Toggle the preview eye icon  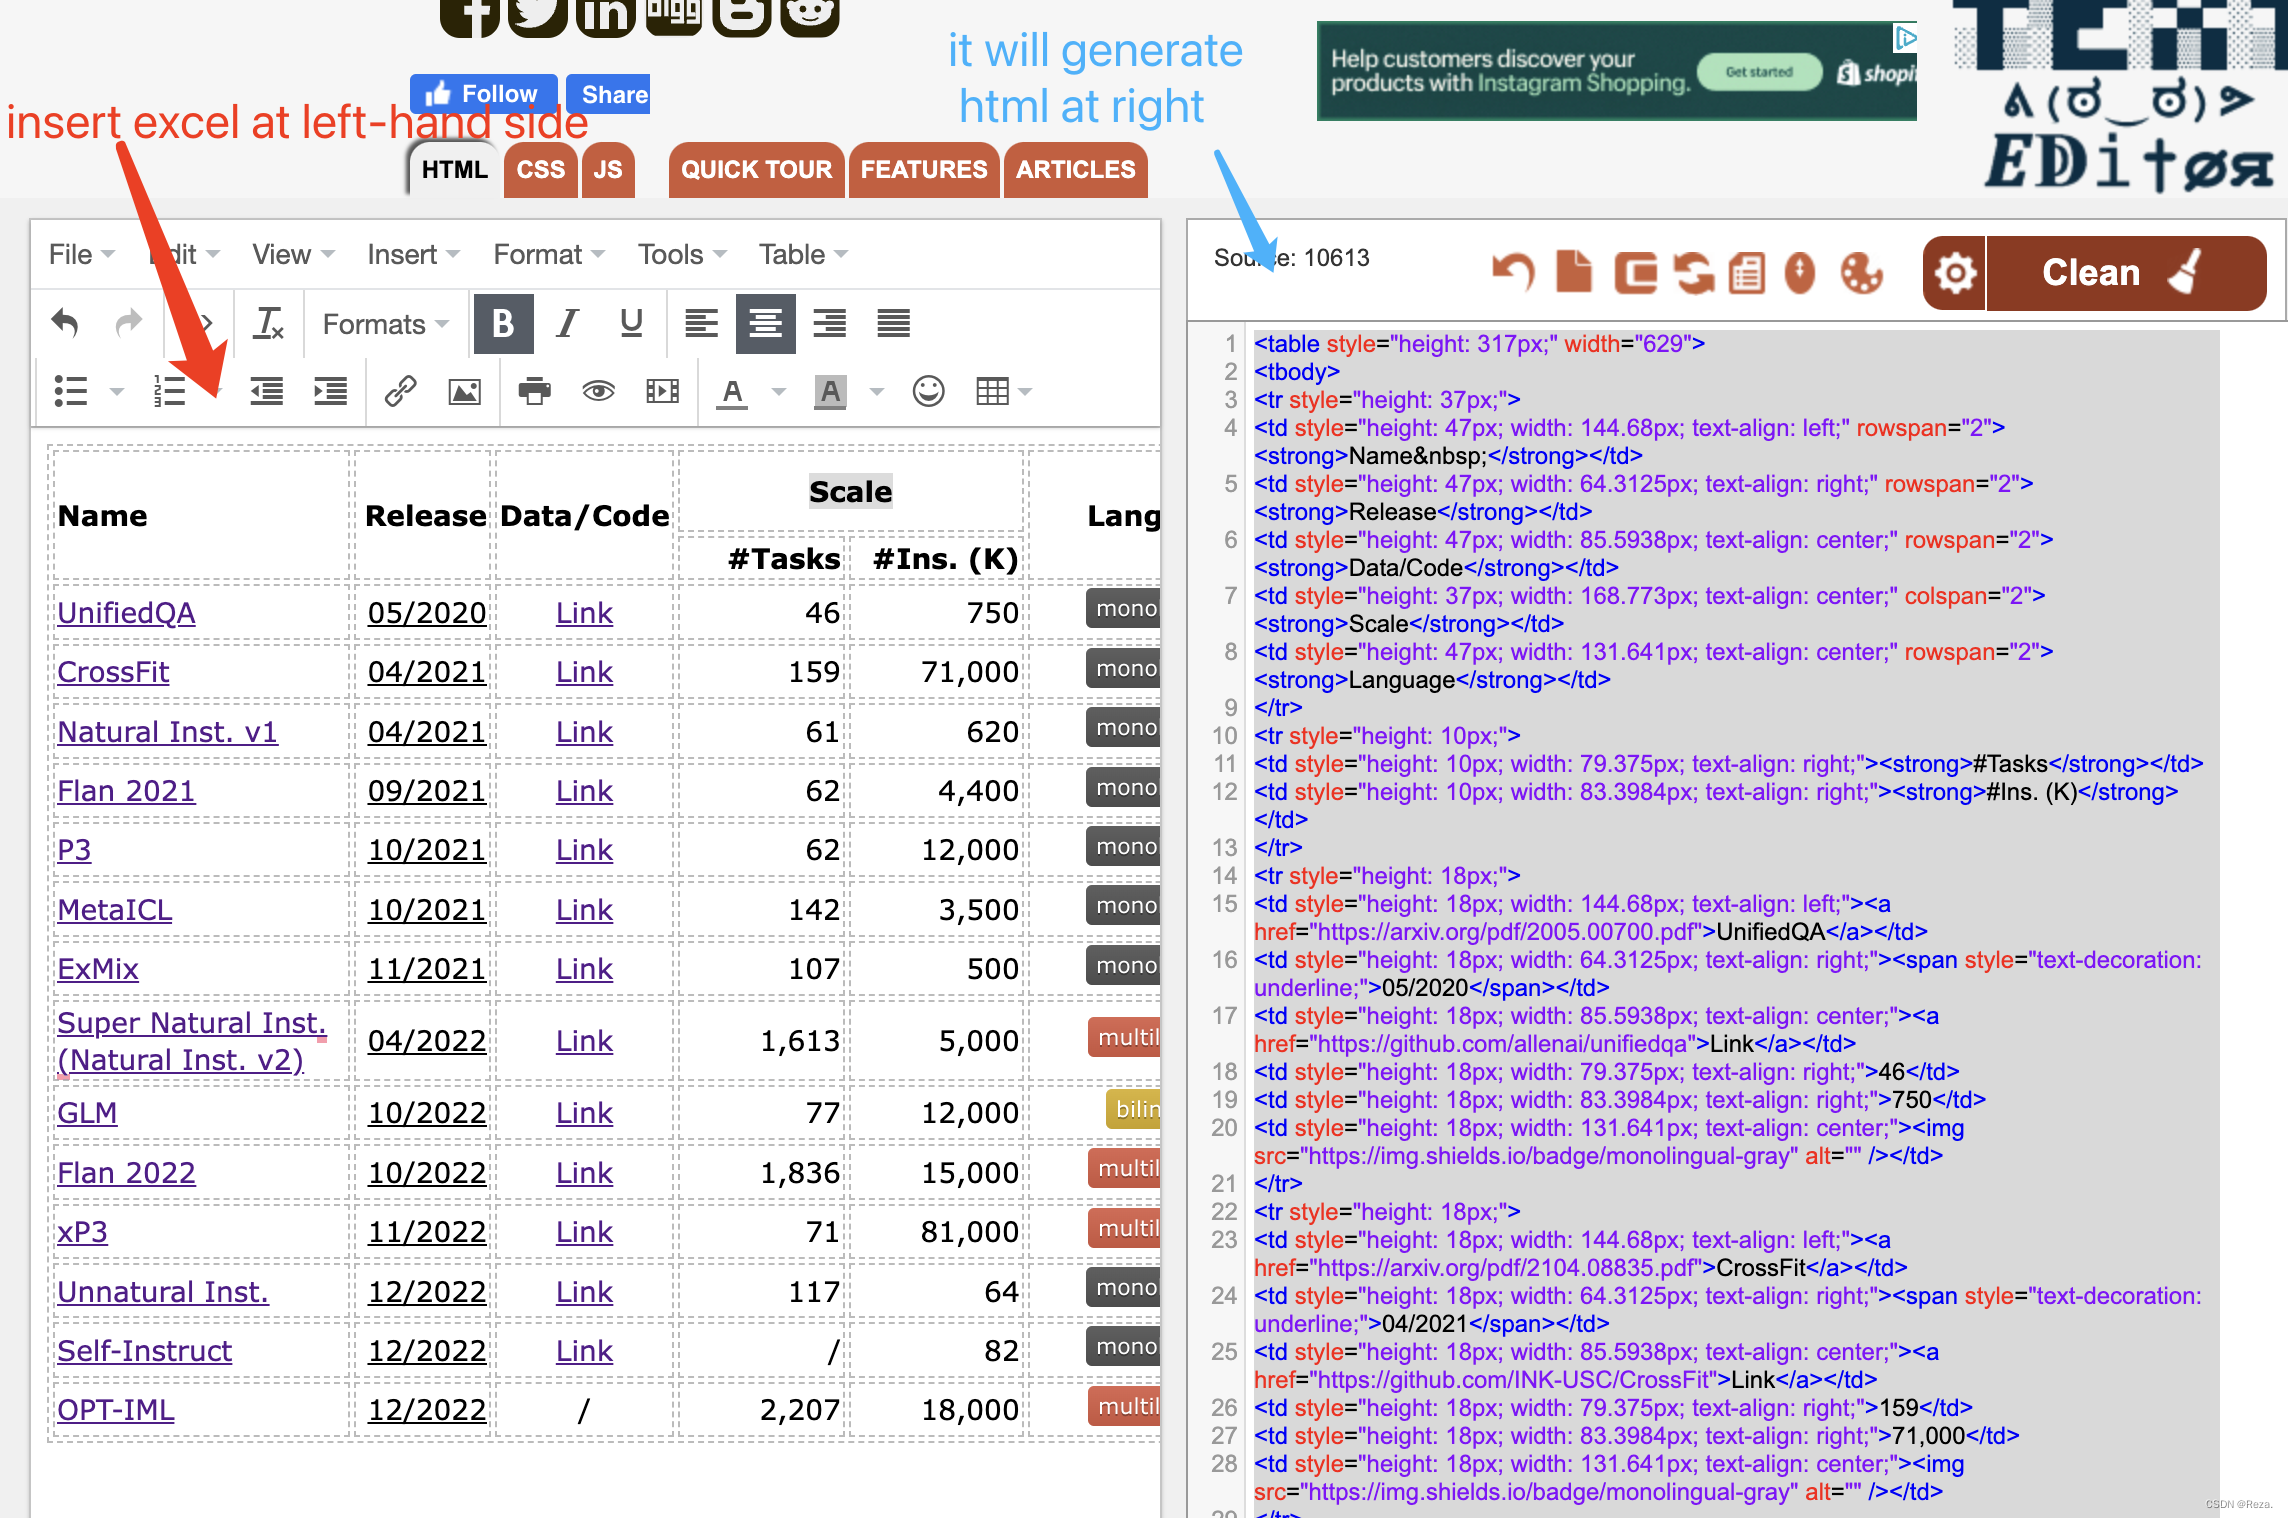(x=598, y=391)
